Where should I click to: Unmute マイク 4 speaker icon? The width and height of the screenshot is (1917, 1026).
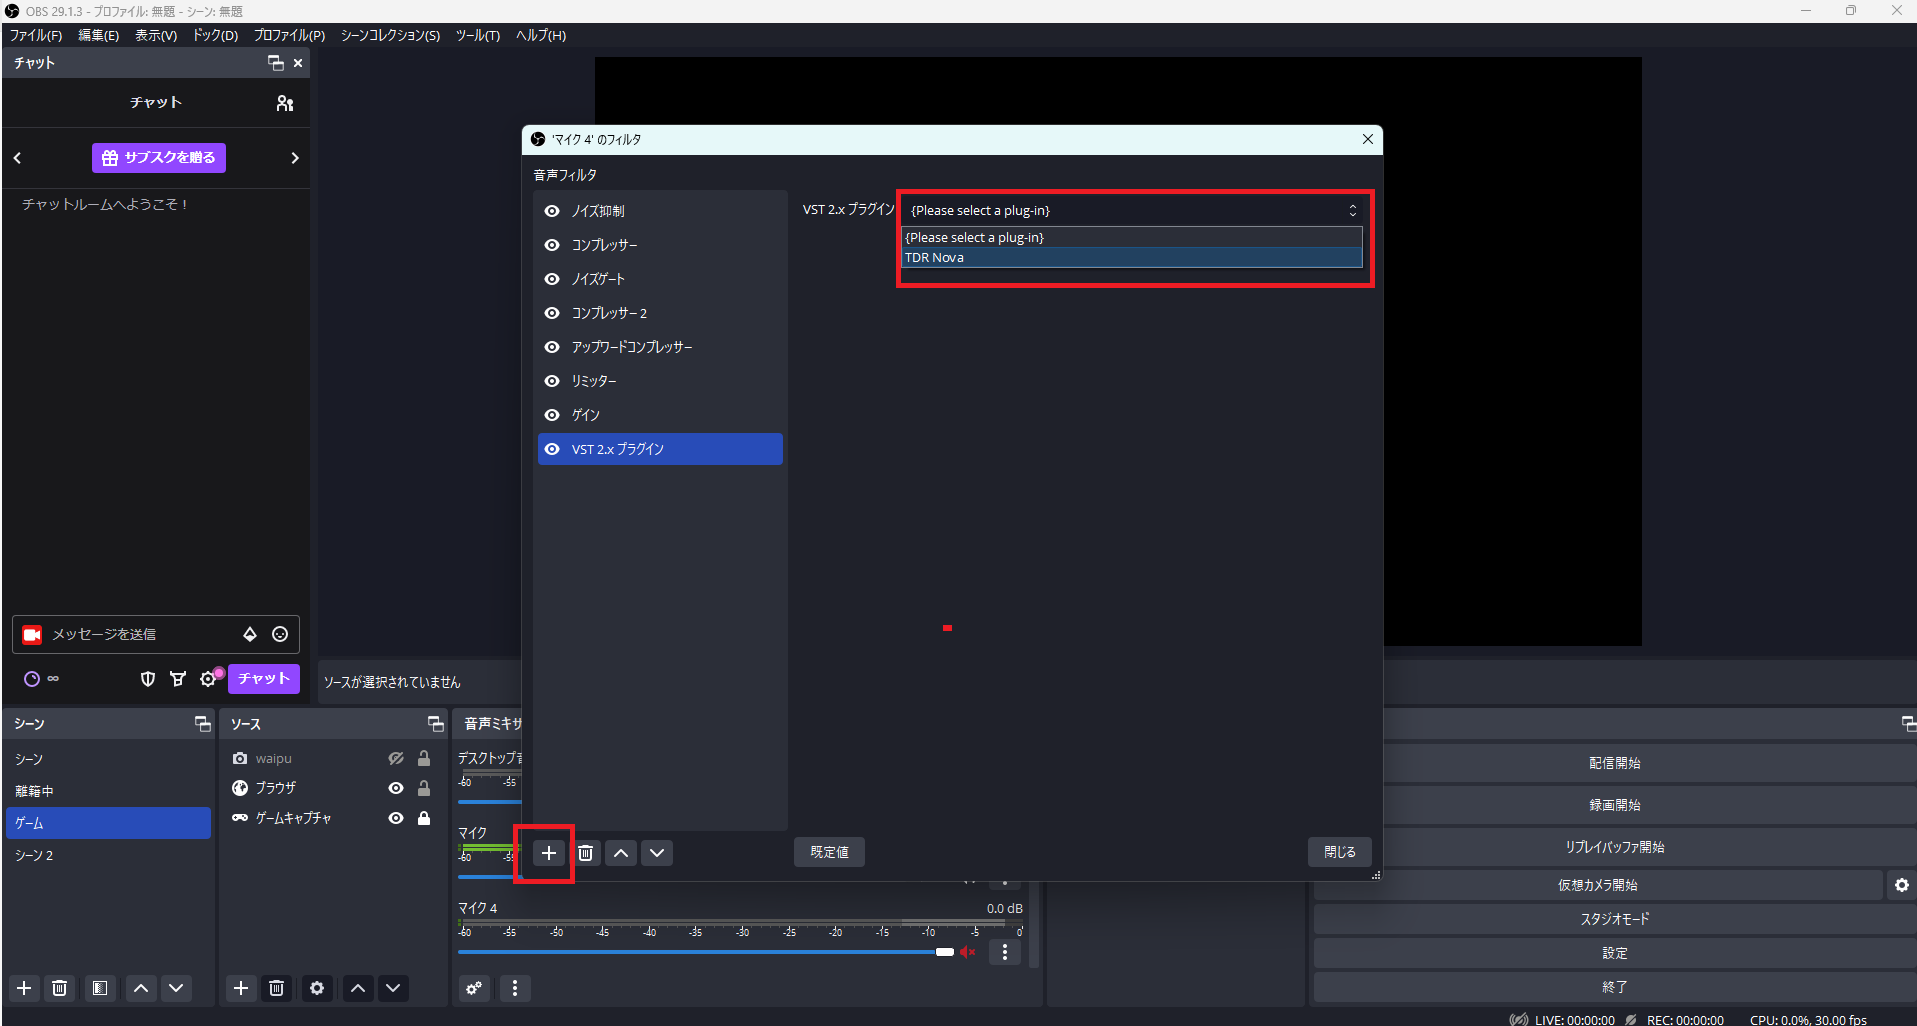coord(968,952)
